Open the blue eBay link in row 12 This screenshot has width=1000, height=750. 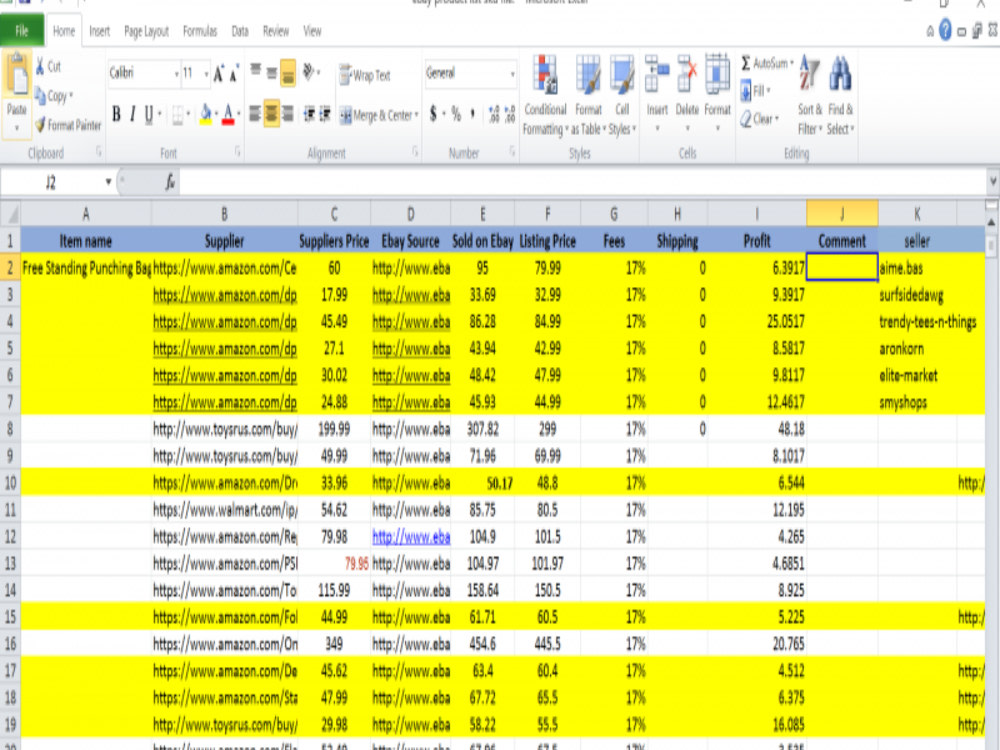(411, 537)
